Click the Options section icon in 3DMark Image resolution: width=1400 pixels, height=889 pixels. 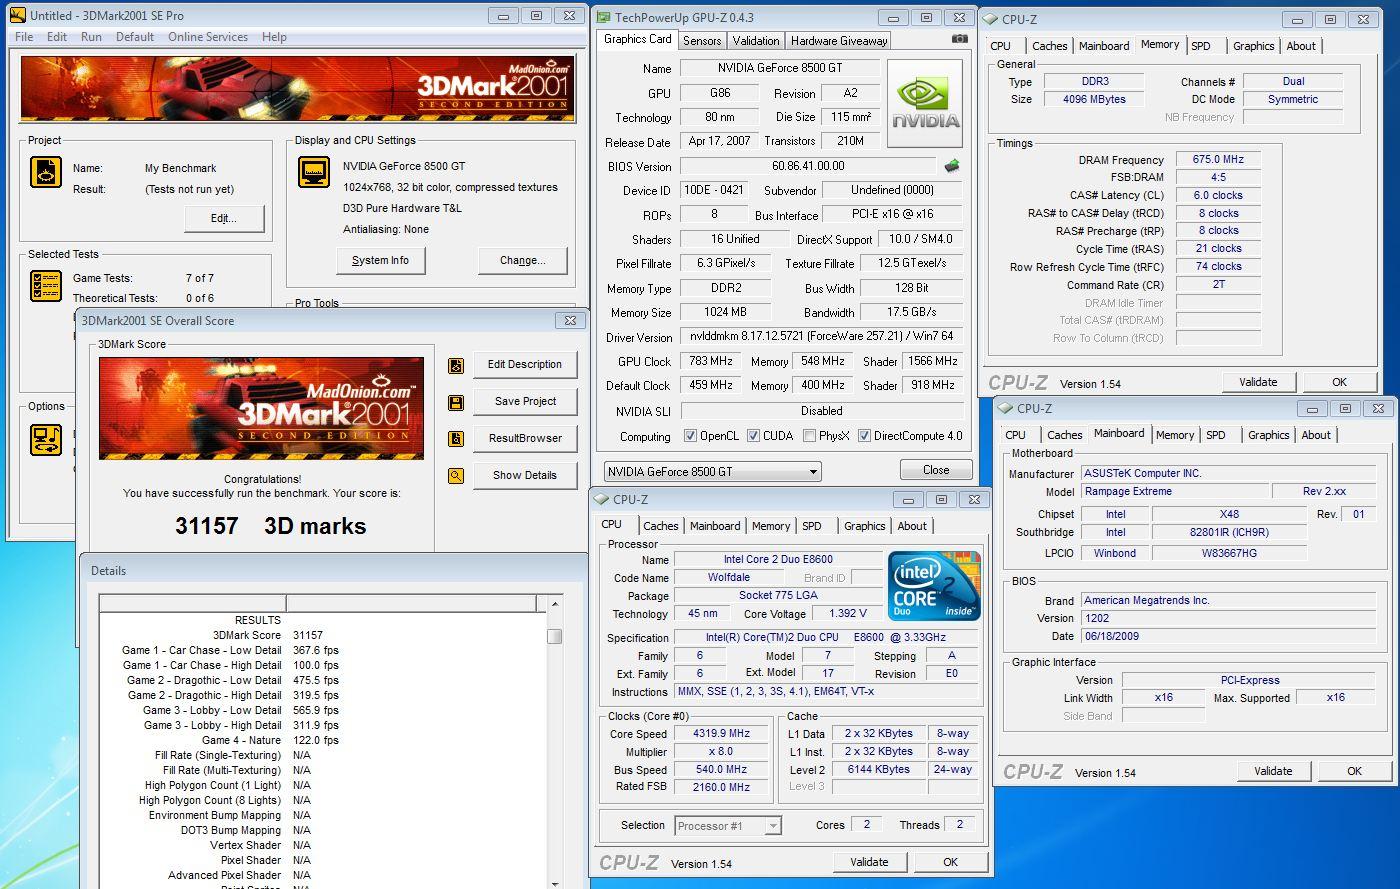coord(46,438)
